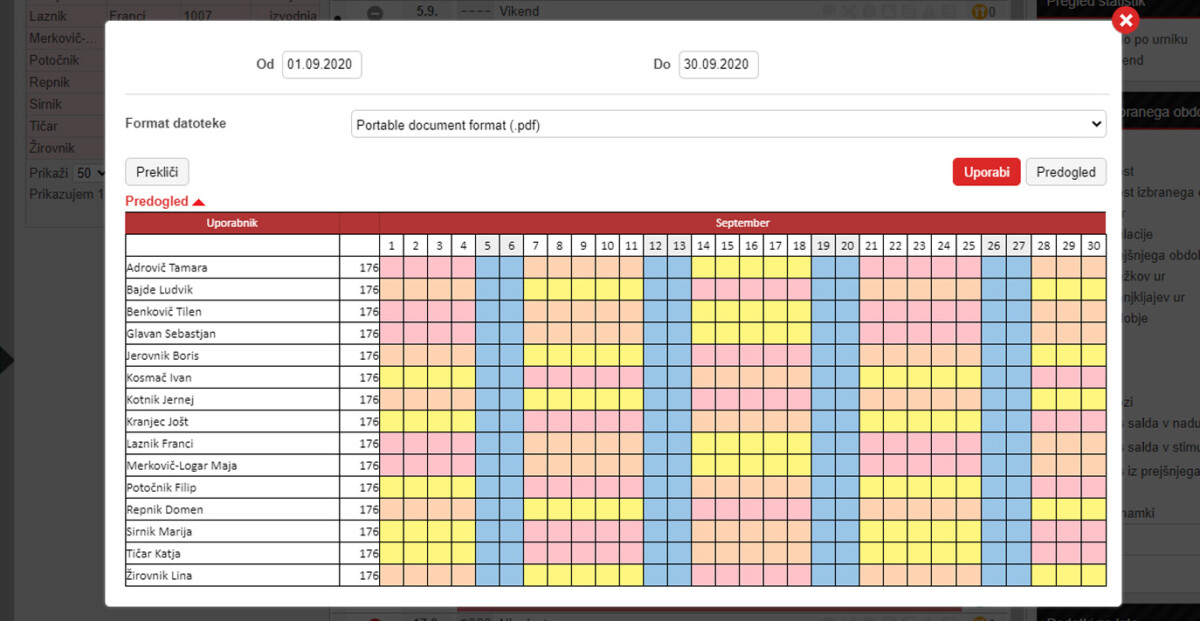Click the red Uporabi button

(986, 172)
